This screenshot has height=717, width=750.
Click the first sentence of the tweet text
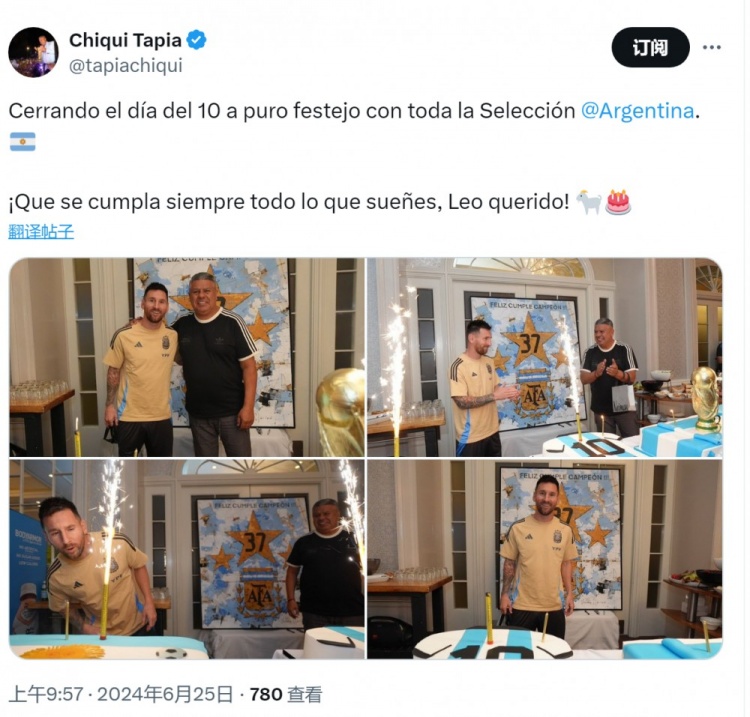[354, 111]
